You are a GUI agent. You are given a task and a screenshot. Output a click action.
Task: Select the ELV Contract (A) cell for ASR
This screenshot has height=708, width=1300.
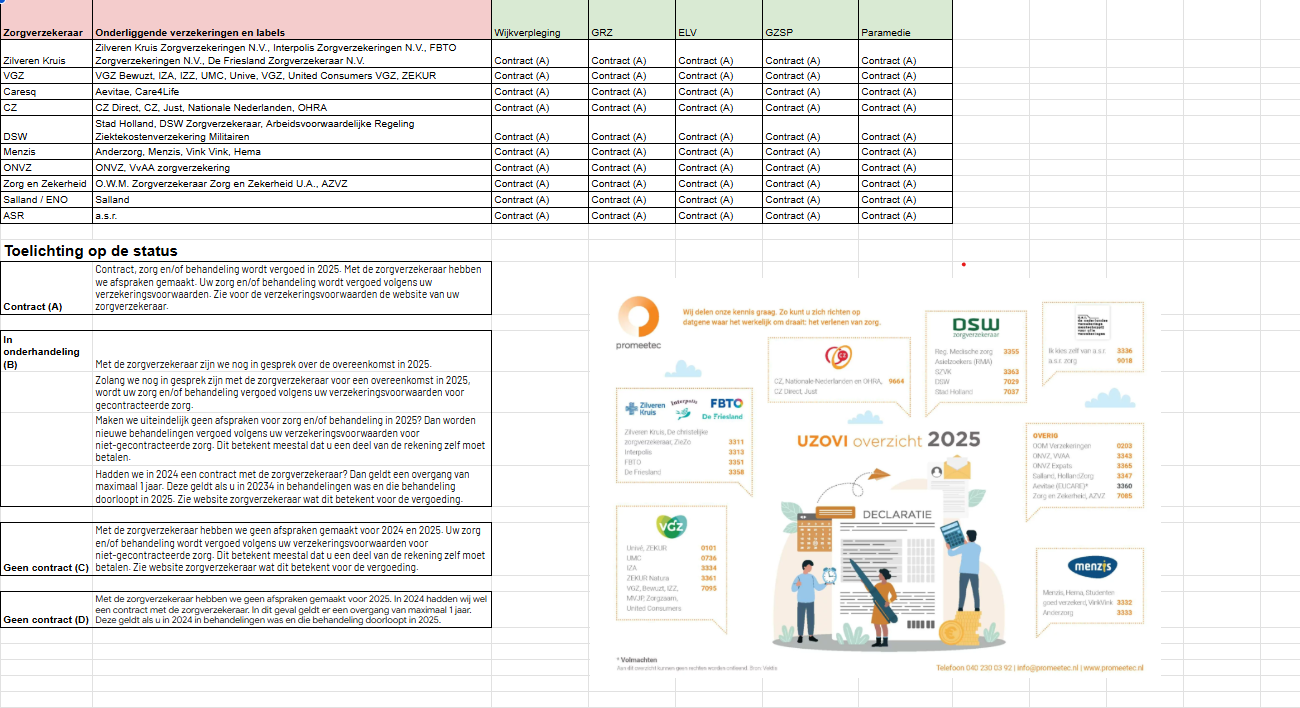pos(718,215)
